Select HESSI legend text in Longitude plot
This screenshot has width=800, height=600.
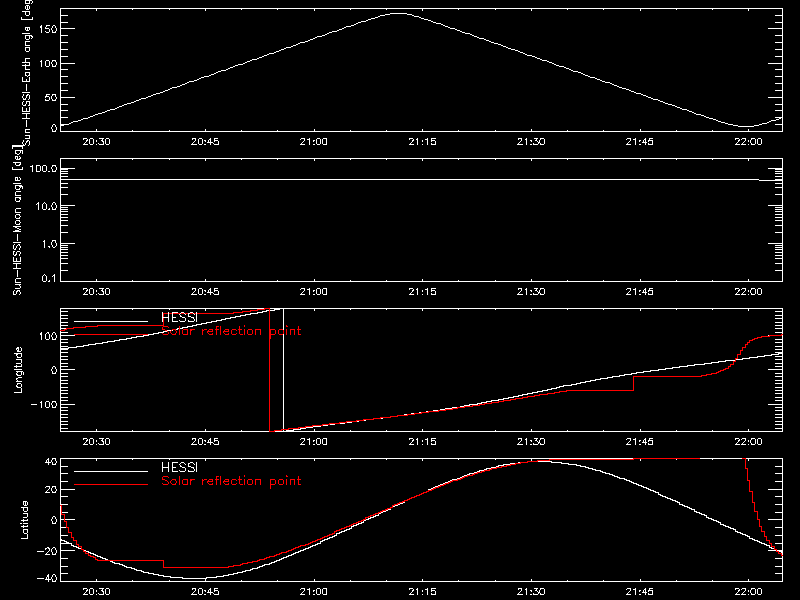coord(179,317)
